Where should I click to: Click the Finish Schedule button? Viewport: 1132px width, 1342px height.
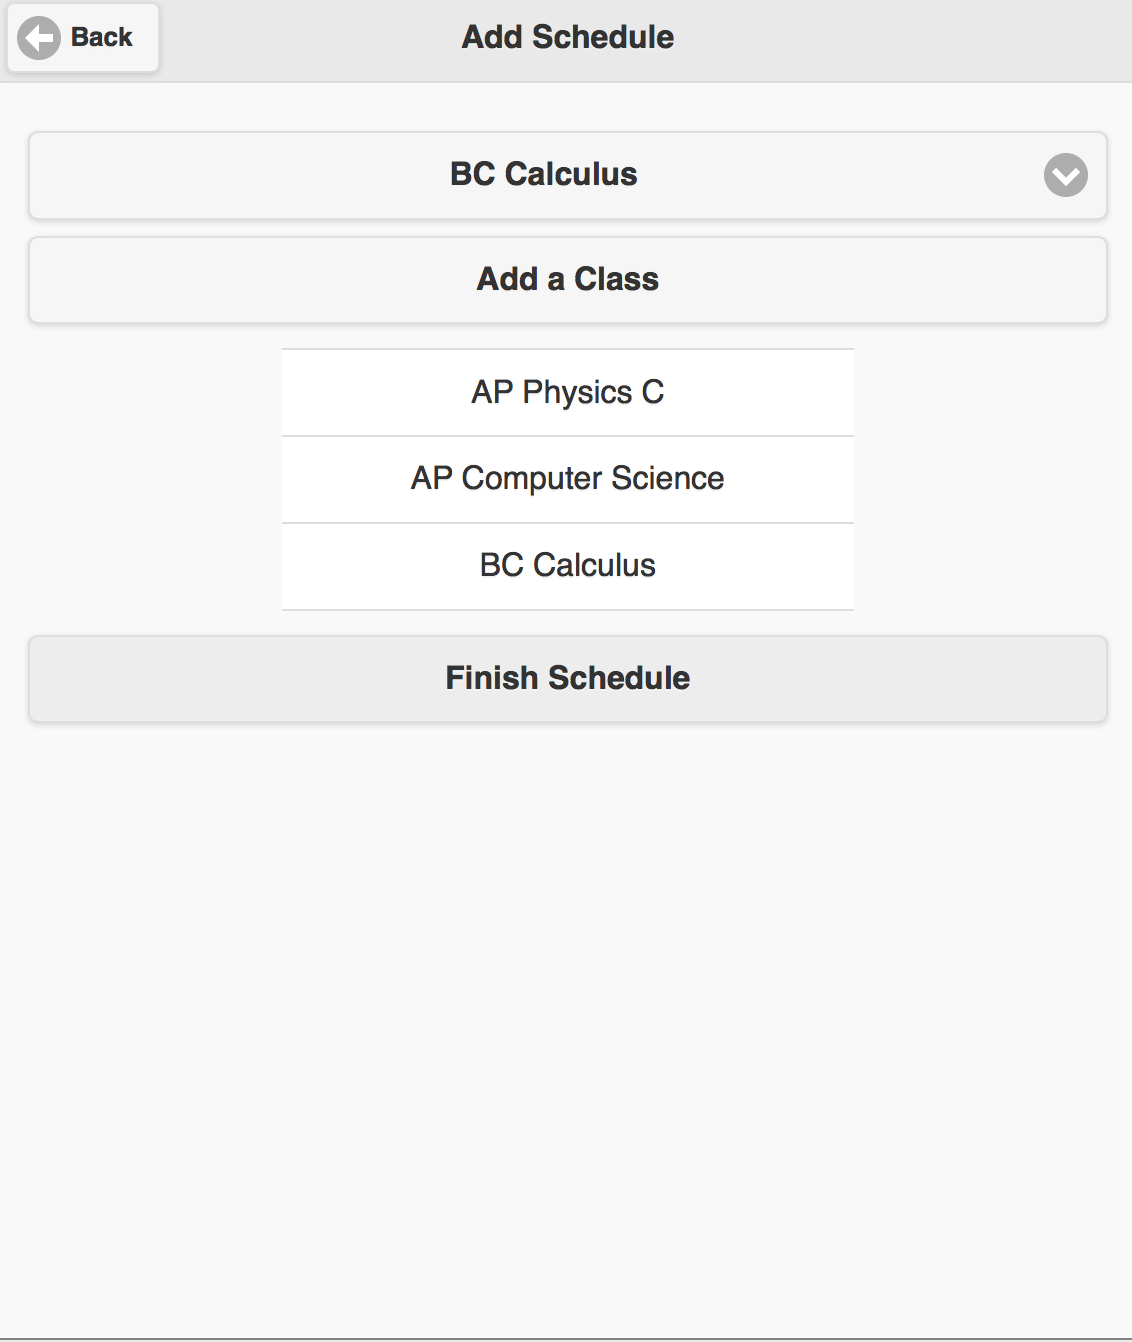pyautogui.click(x=568, y=679)
